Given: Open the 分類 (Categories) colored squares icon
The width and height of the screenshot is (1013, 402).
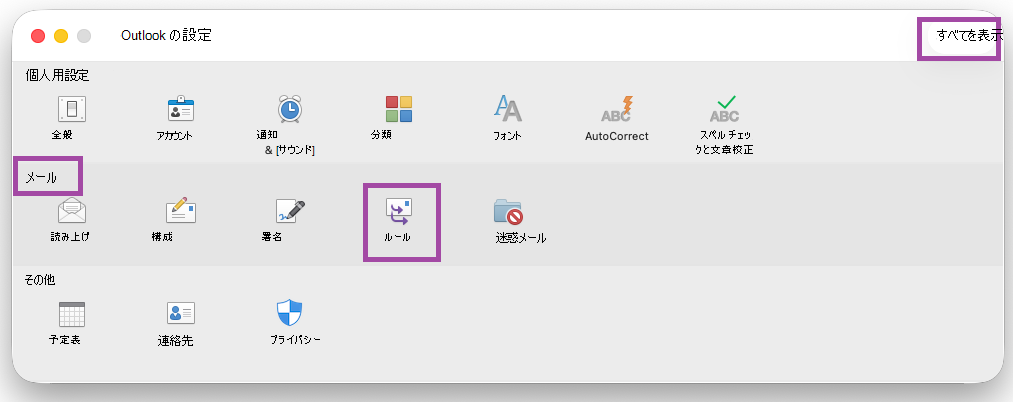Looking at the screenshot, I should click(399, 109).
